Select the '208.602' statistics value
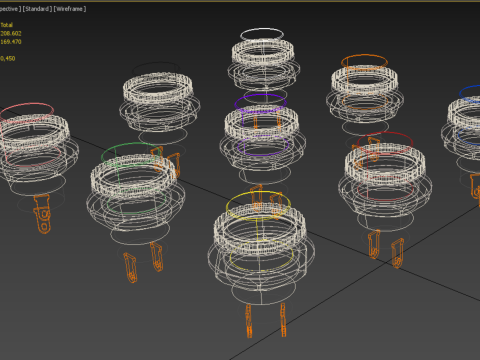Image resolution: width=480 pixels, height=360 pixels. point(11,33)
